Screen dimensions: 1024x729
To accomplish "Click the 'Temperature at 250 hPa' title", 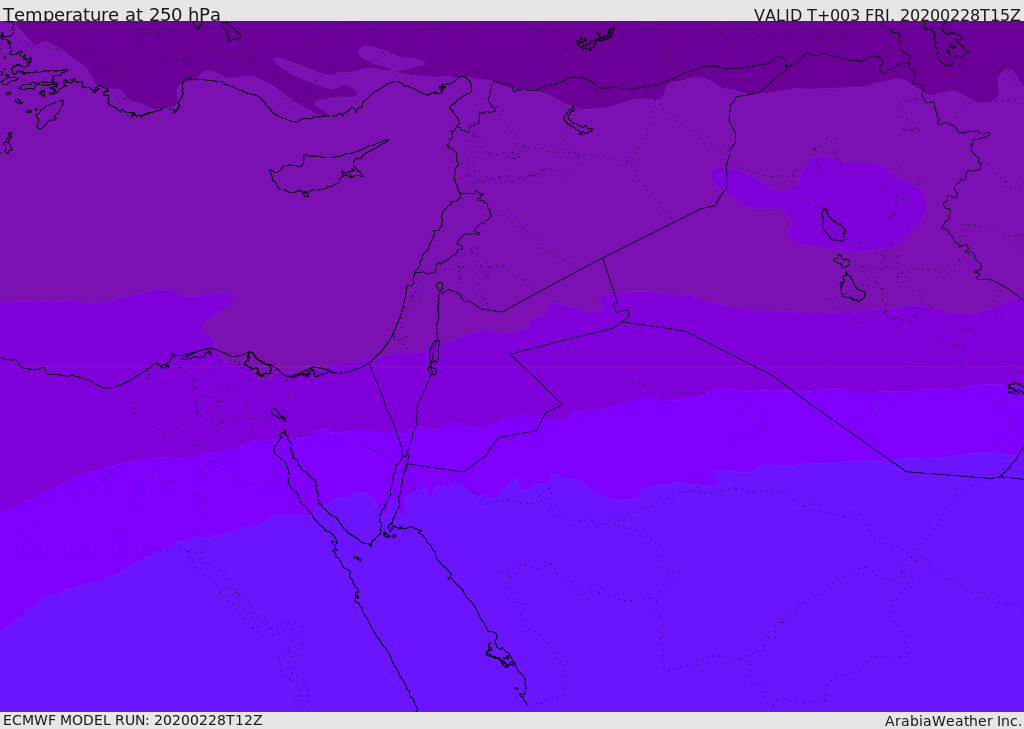I will 112,14.
